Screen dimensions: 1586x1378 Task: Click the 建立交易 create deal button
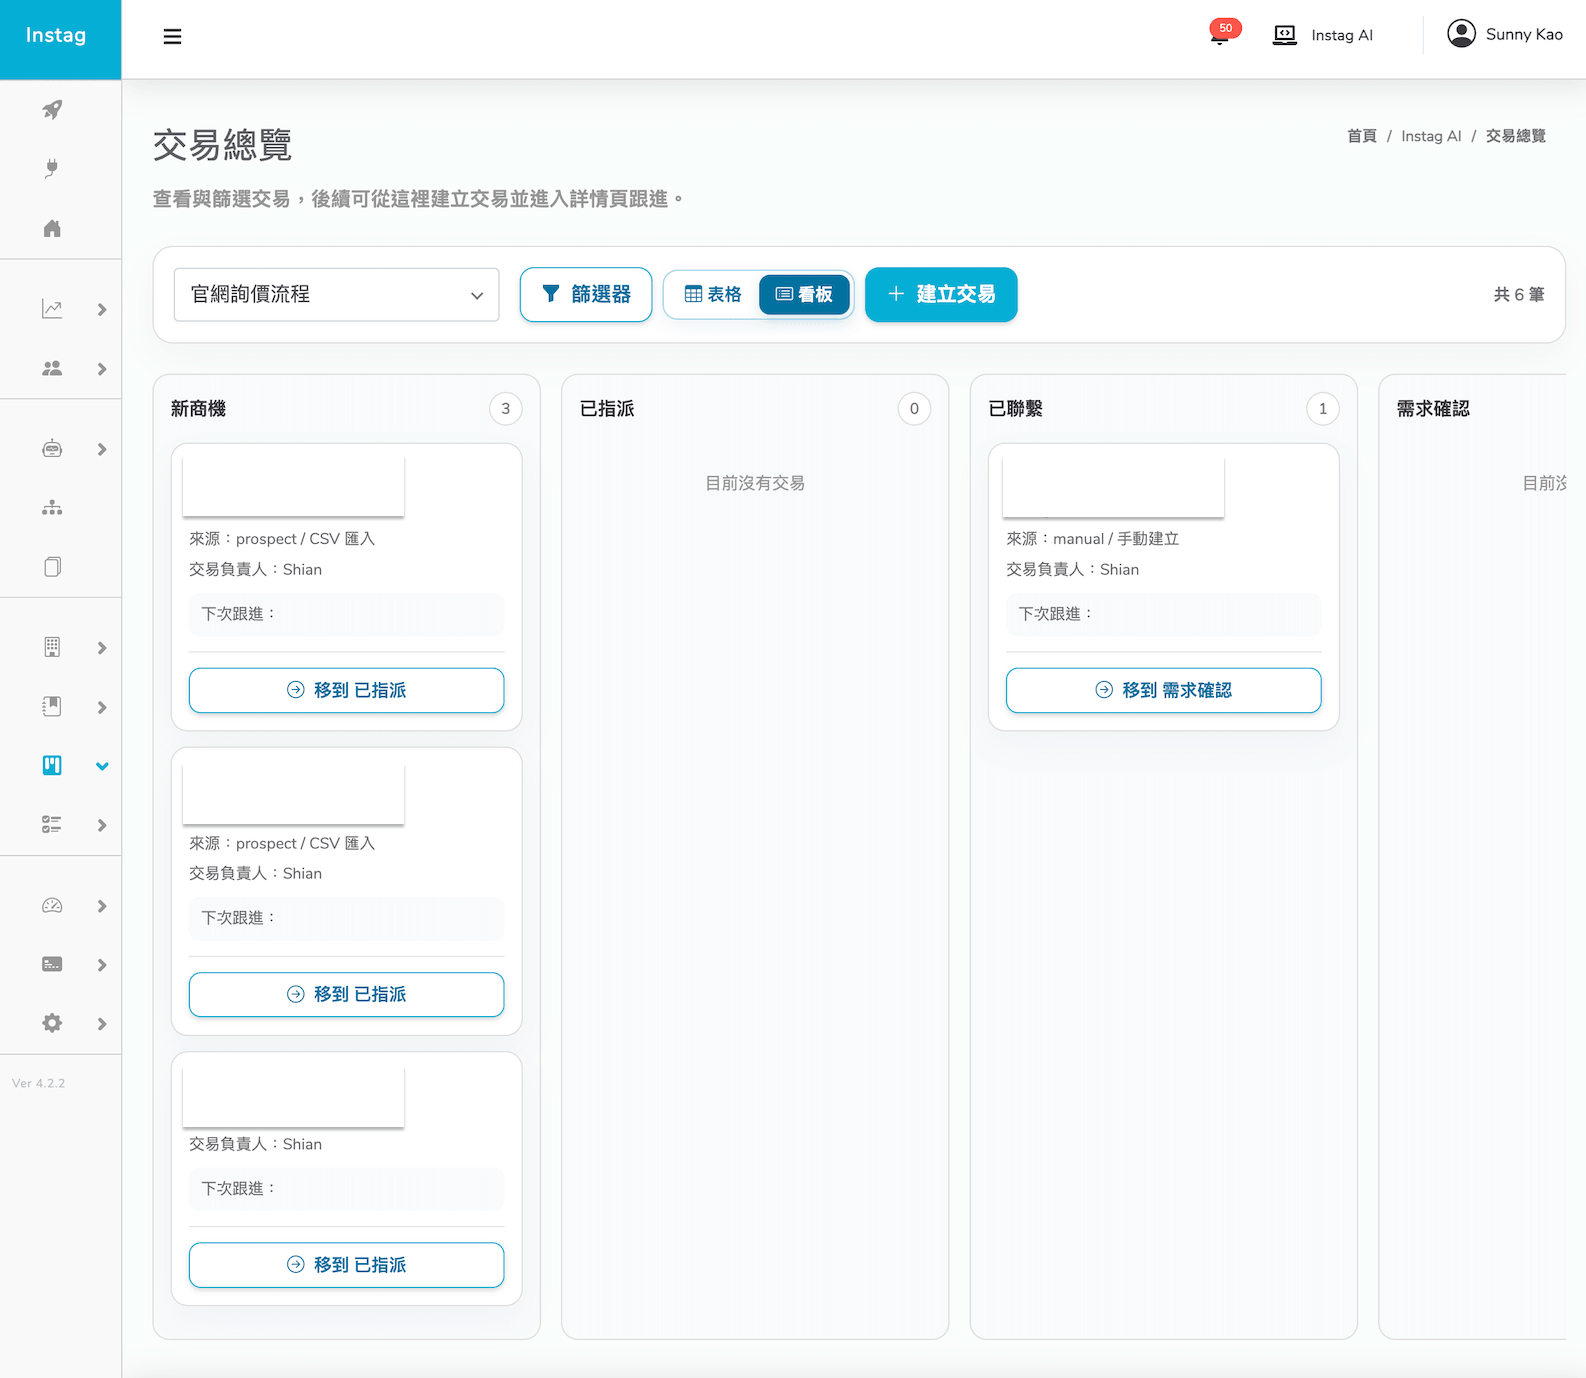[x=941, y=294]
